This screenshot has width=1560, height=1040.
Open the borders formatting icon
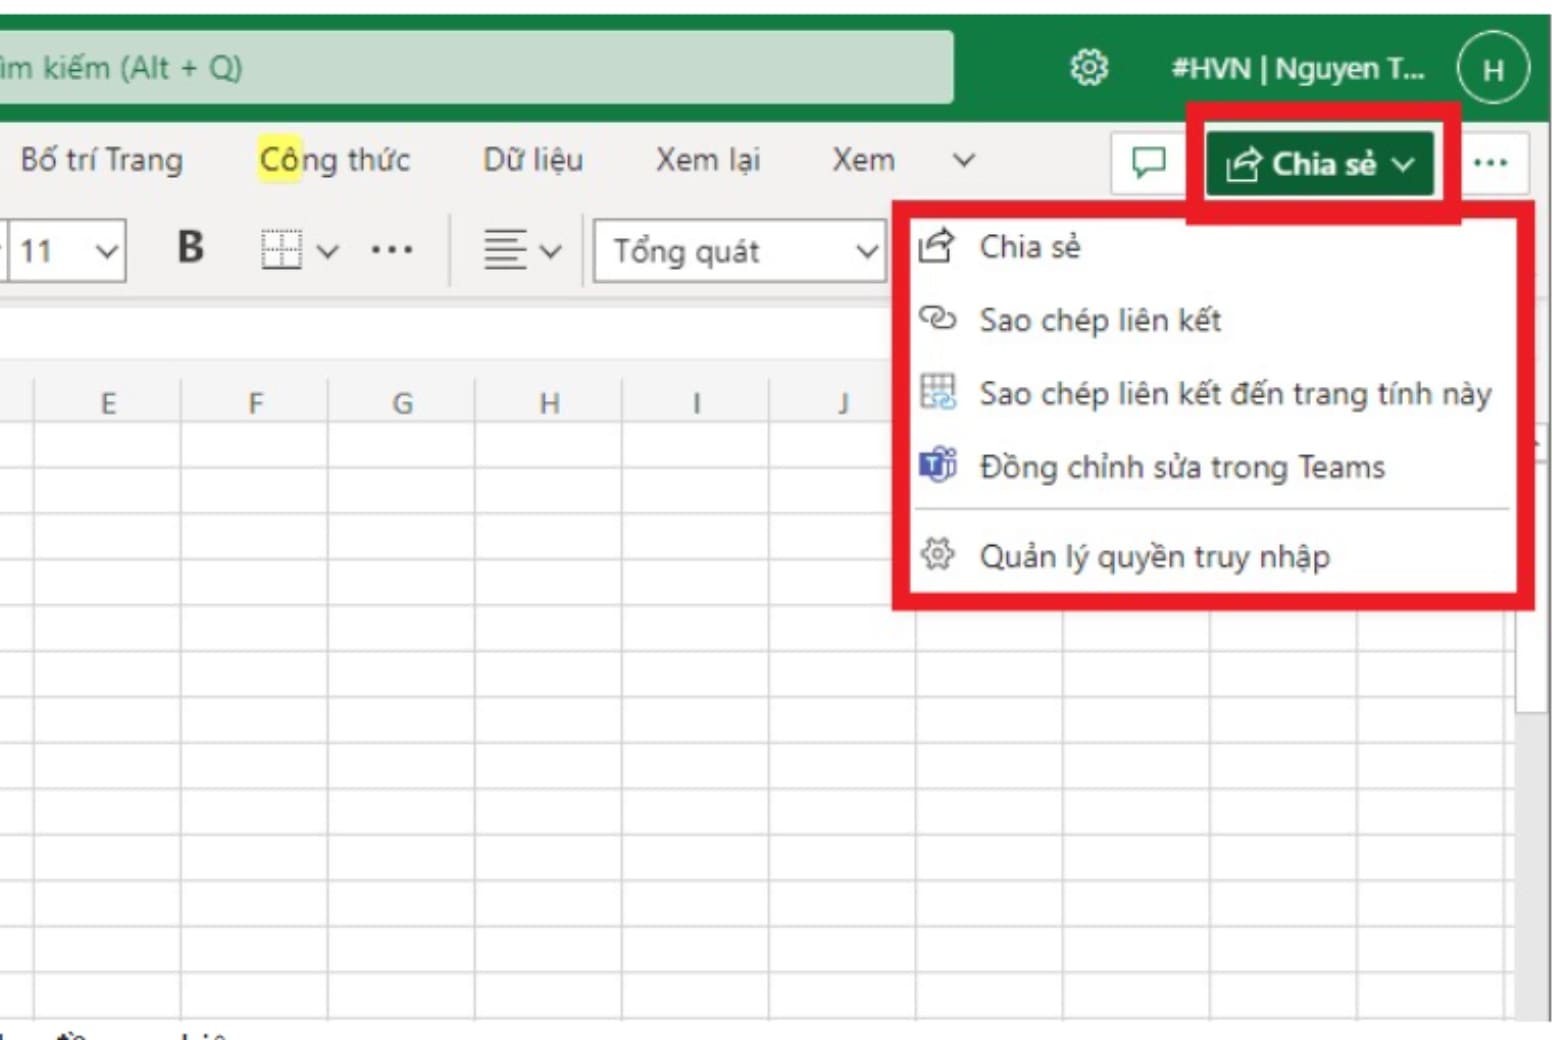point(280,250)
